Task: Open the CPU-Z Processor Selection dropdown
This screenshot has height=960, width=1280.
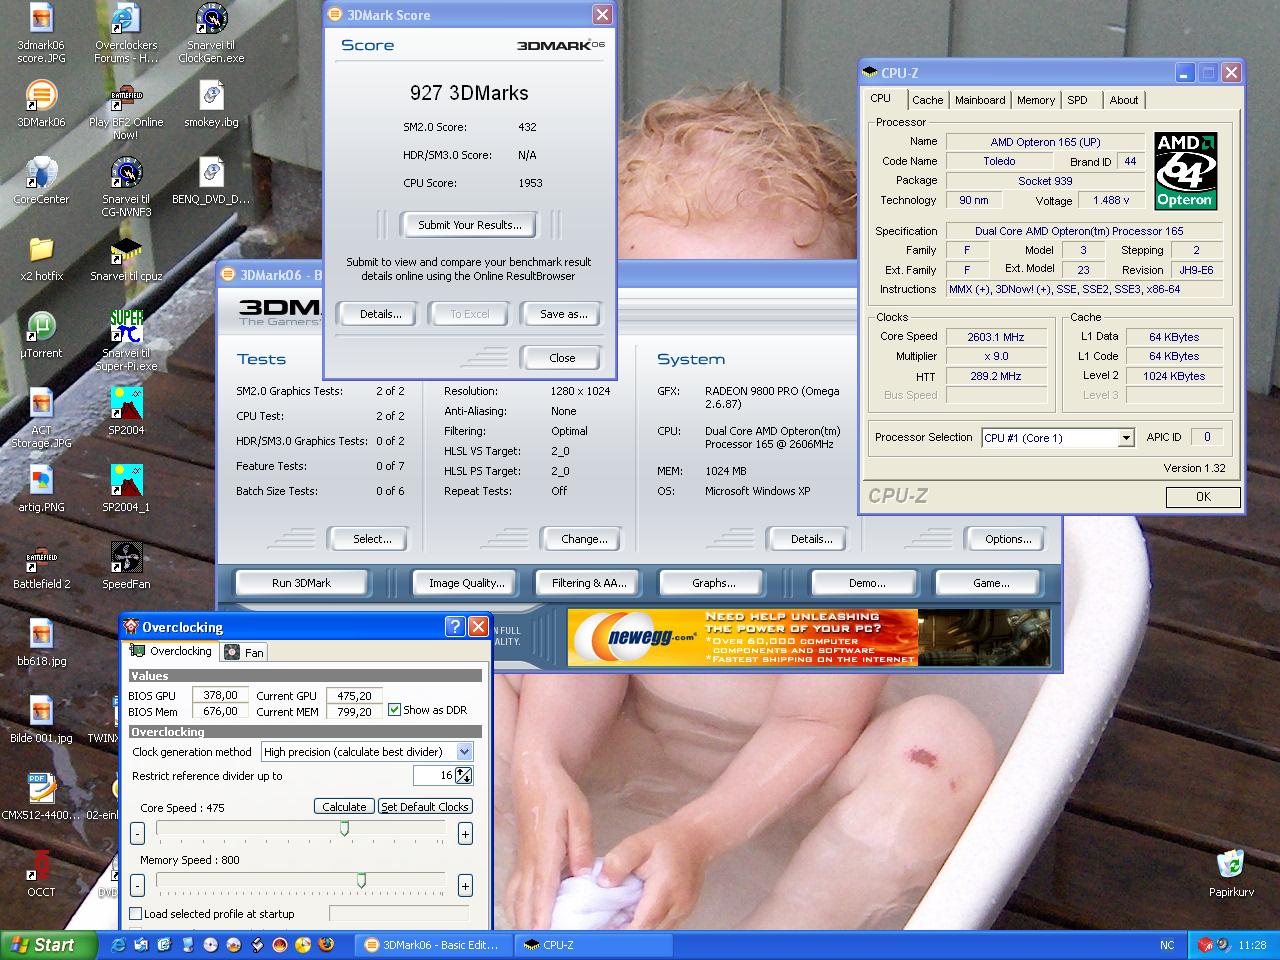Action: click(x=1126, y=438)
